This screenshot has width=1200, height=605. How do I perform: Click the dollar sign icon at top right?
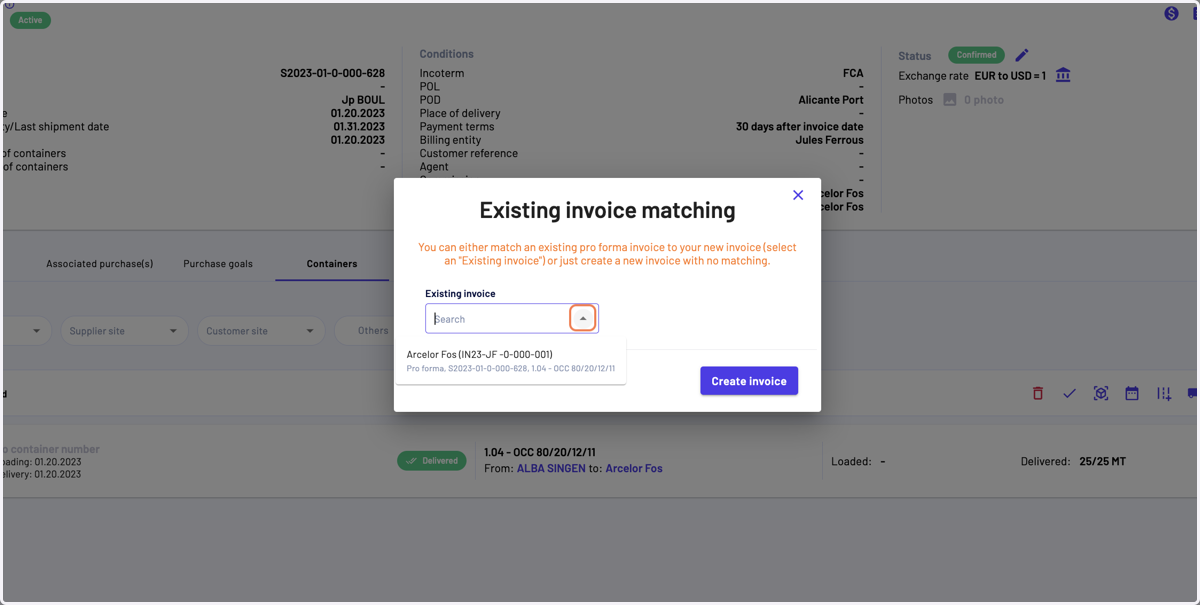click(1171, 13)
